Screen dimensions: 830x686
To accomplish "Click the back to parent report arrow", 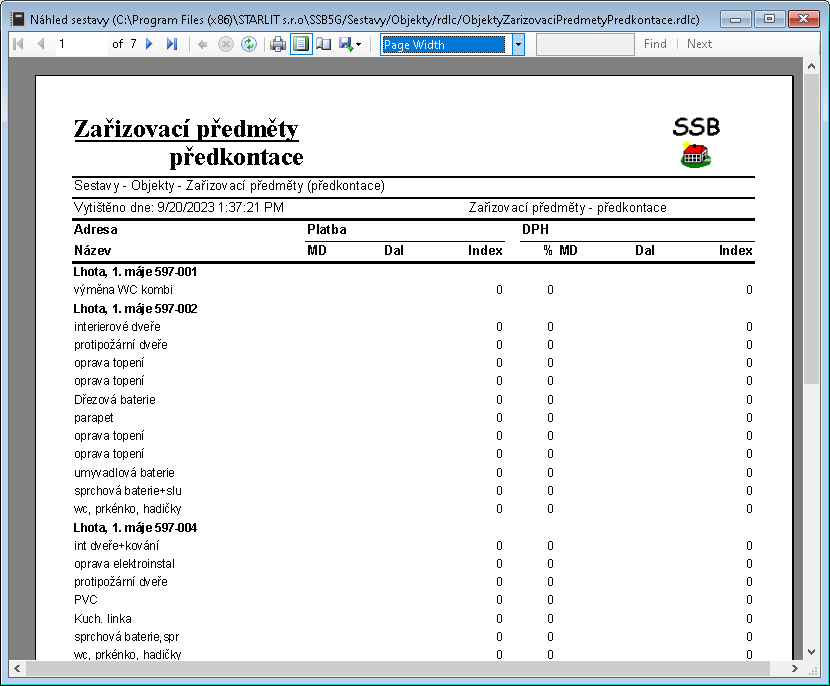I will pos(203,44).
